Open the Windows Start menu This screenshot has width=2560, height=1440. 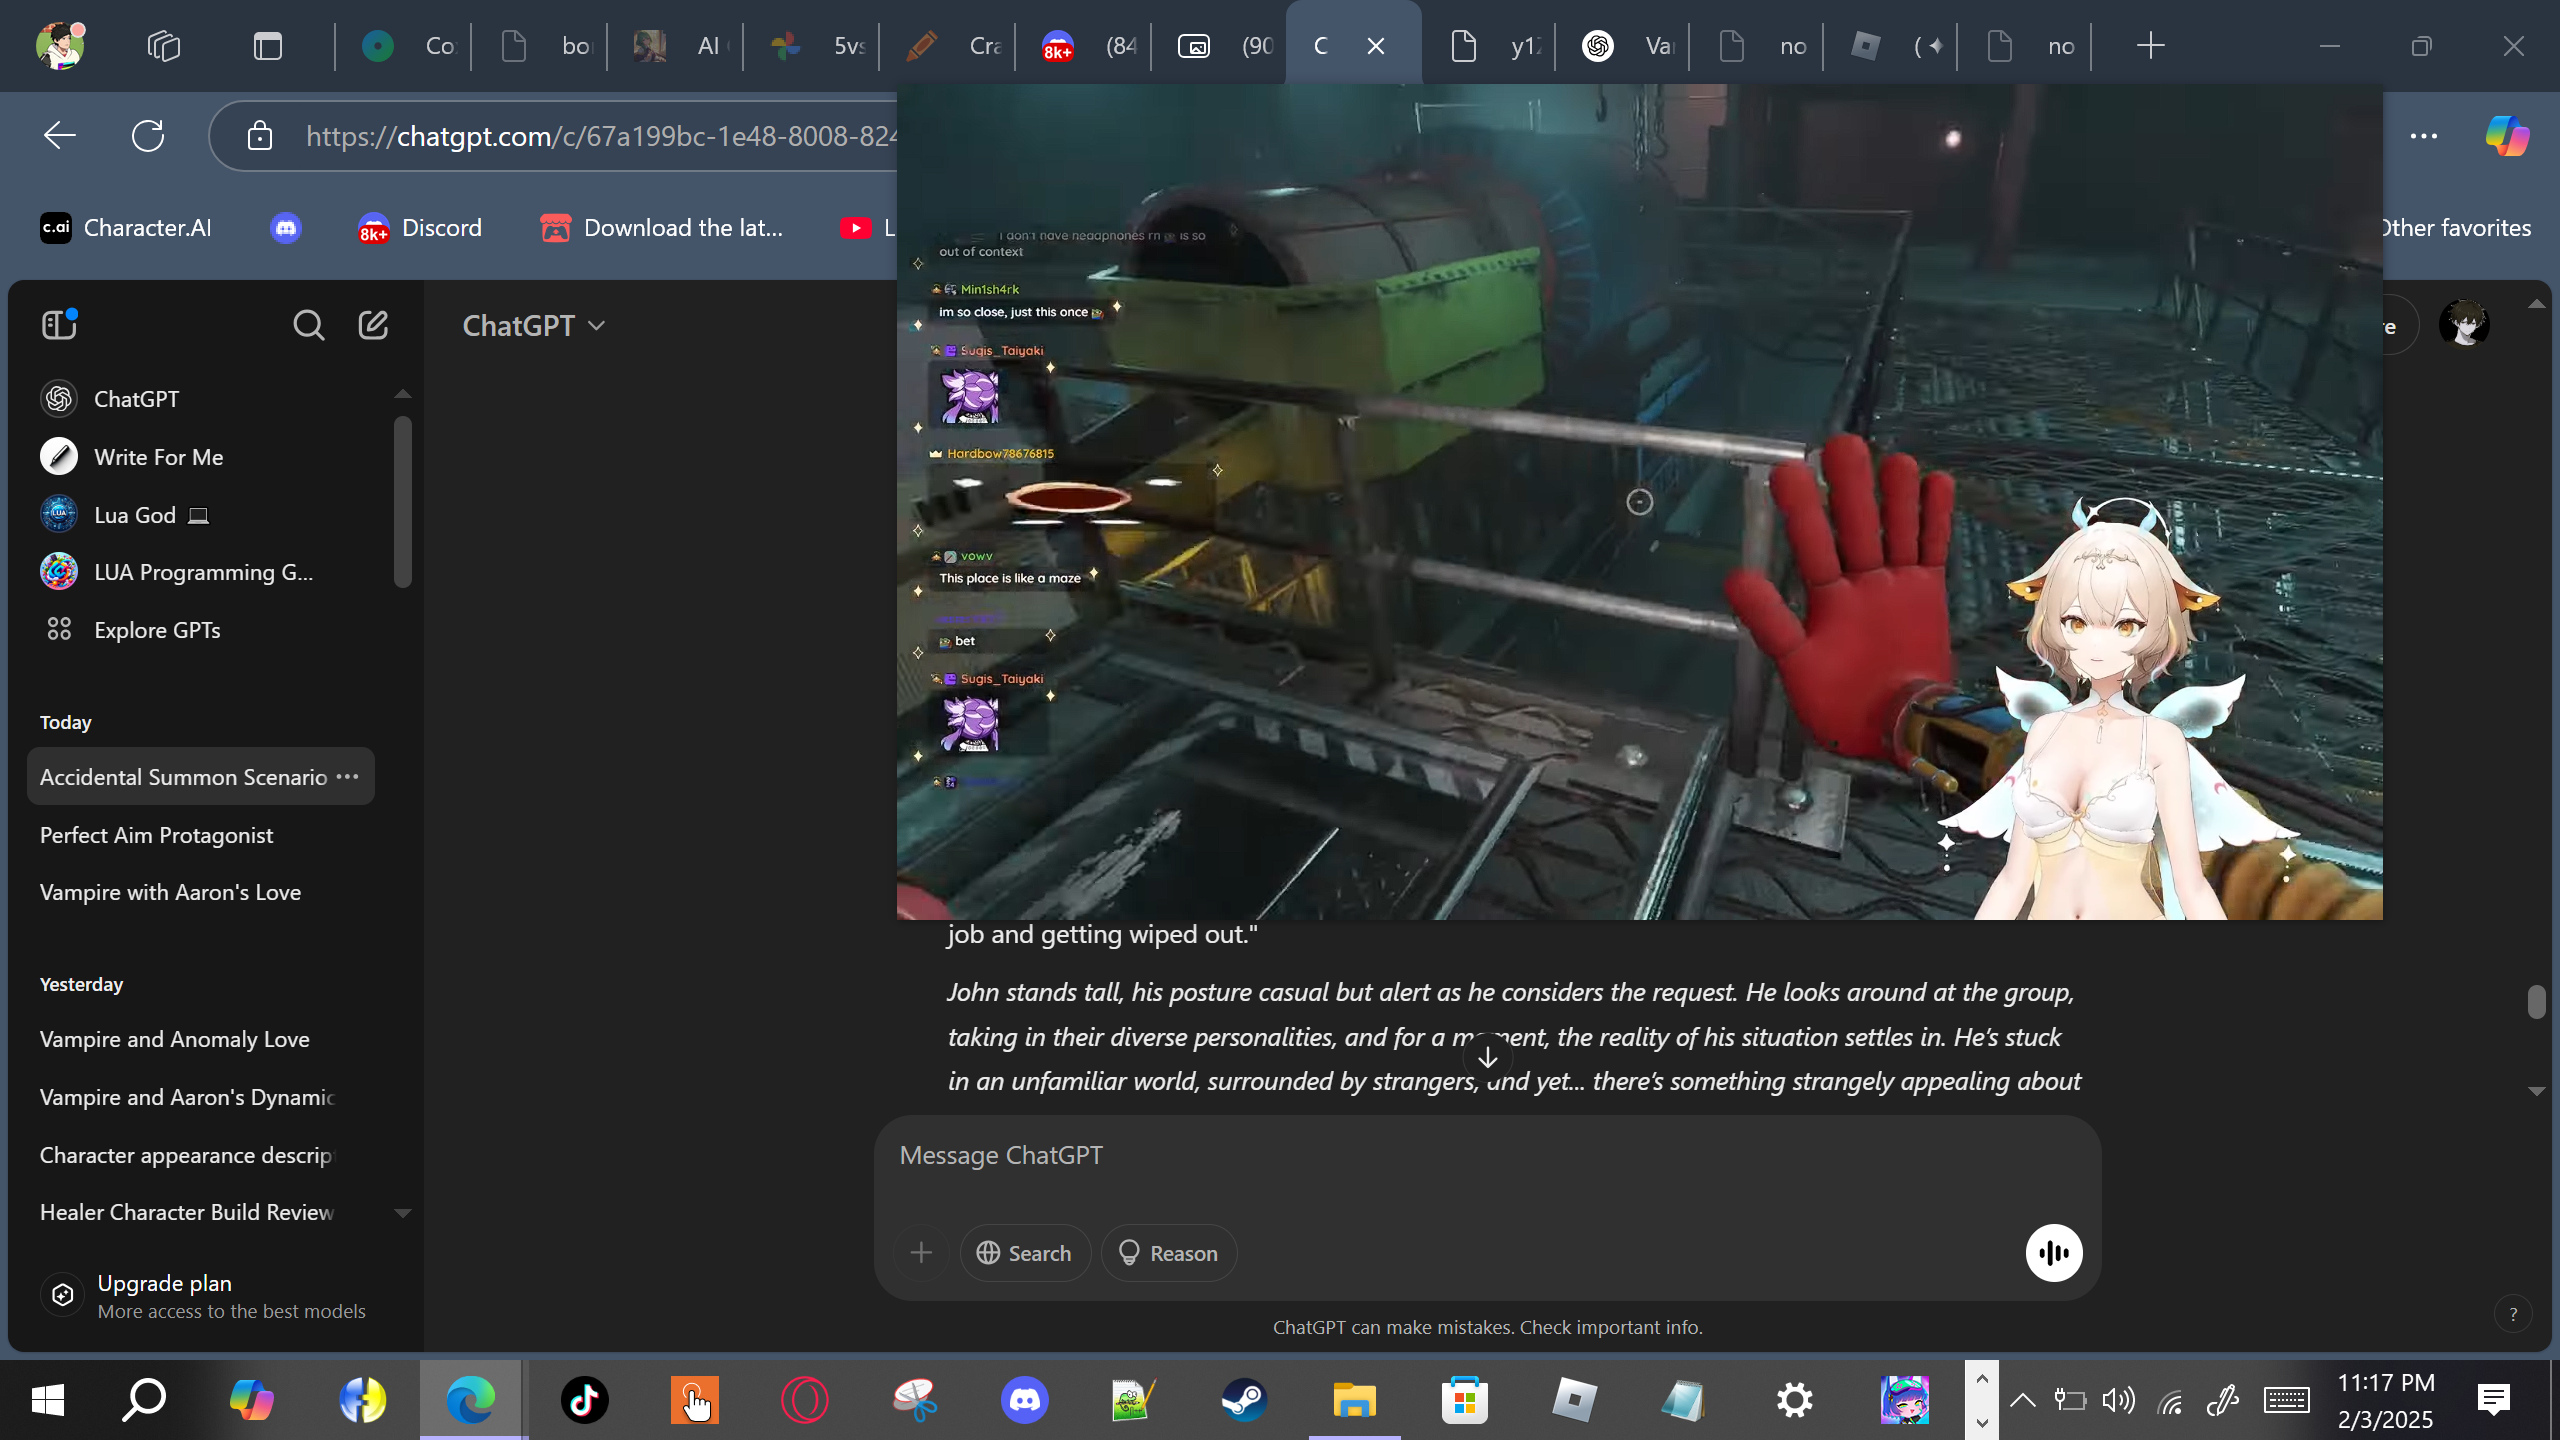tap(48, 1400)
